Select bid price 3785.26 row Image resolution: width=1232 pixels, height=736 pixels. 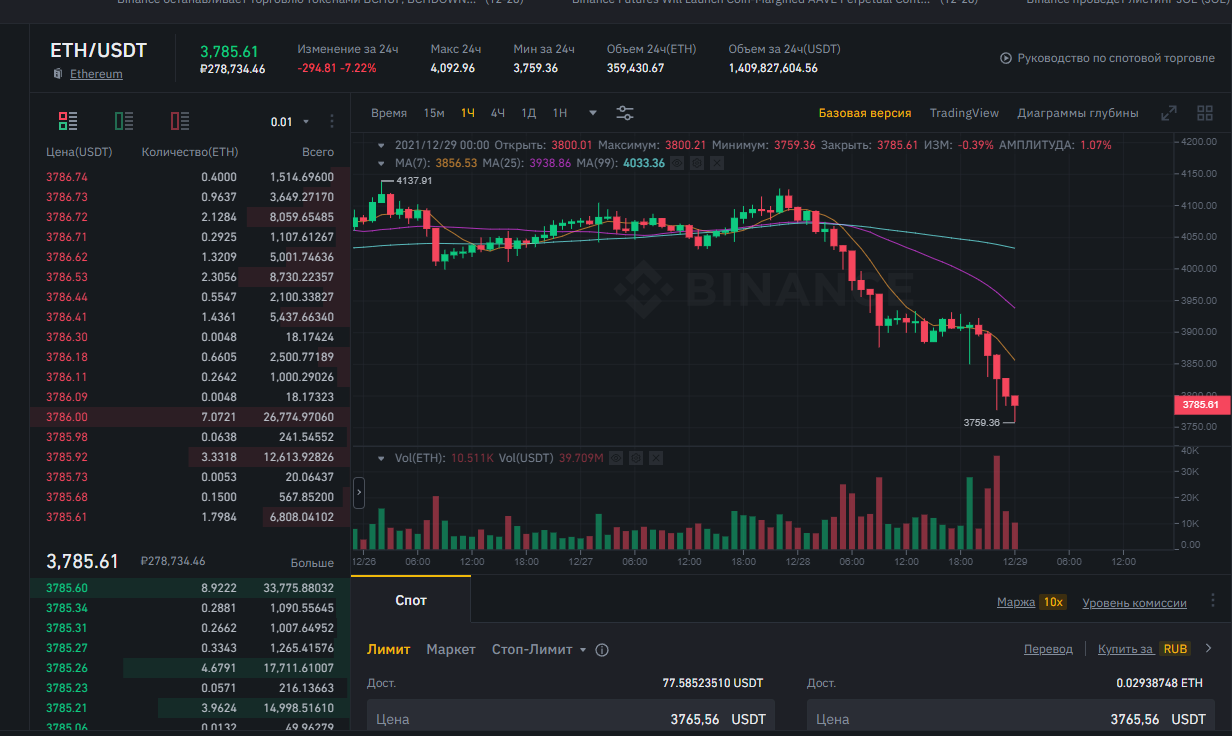click(x=190, y=668)
